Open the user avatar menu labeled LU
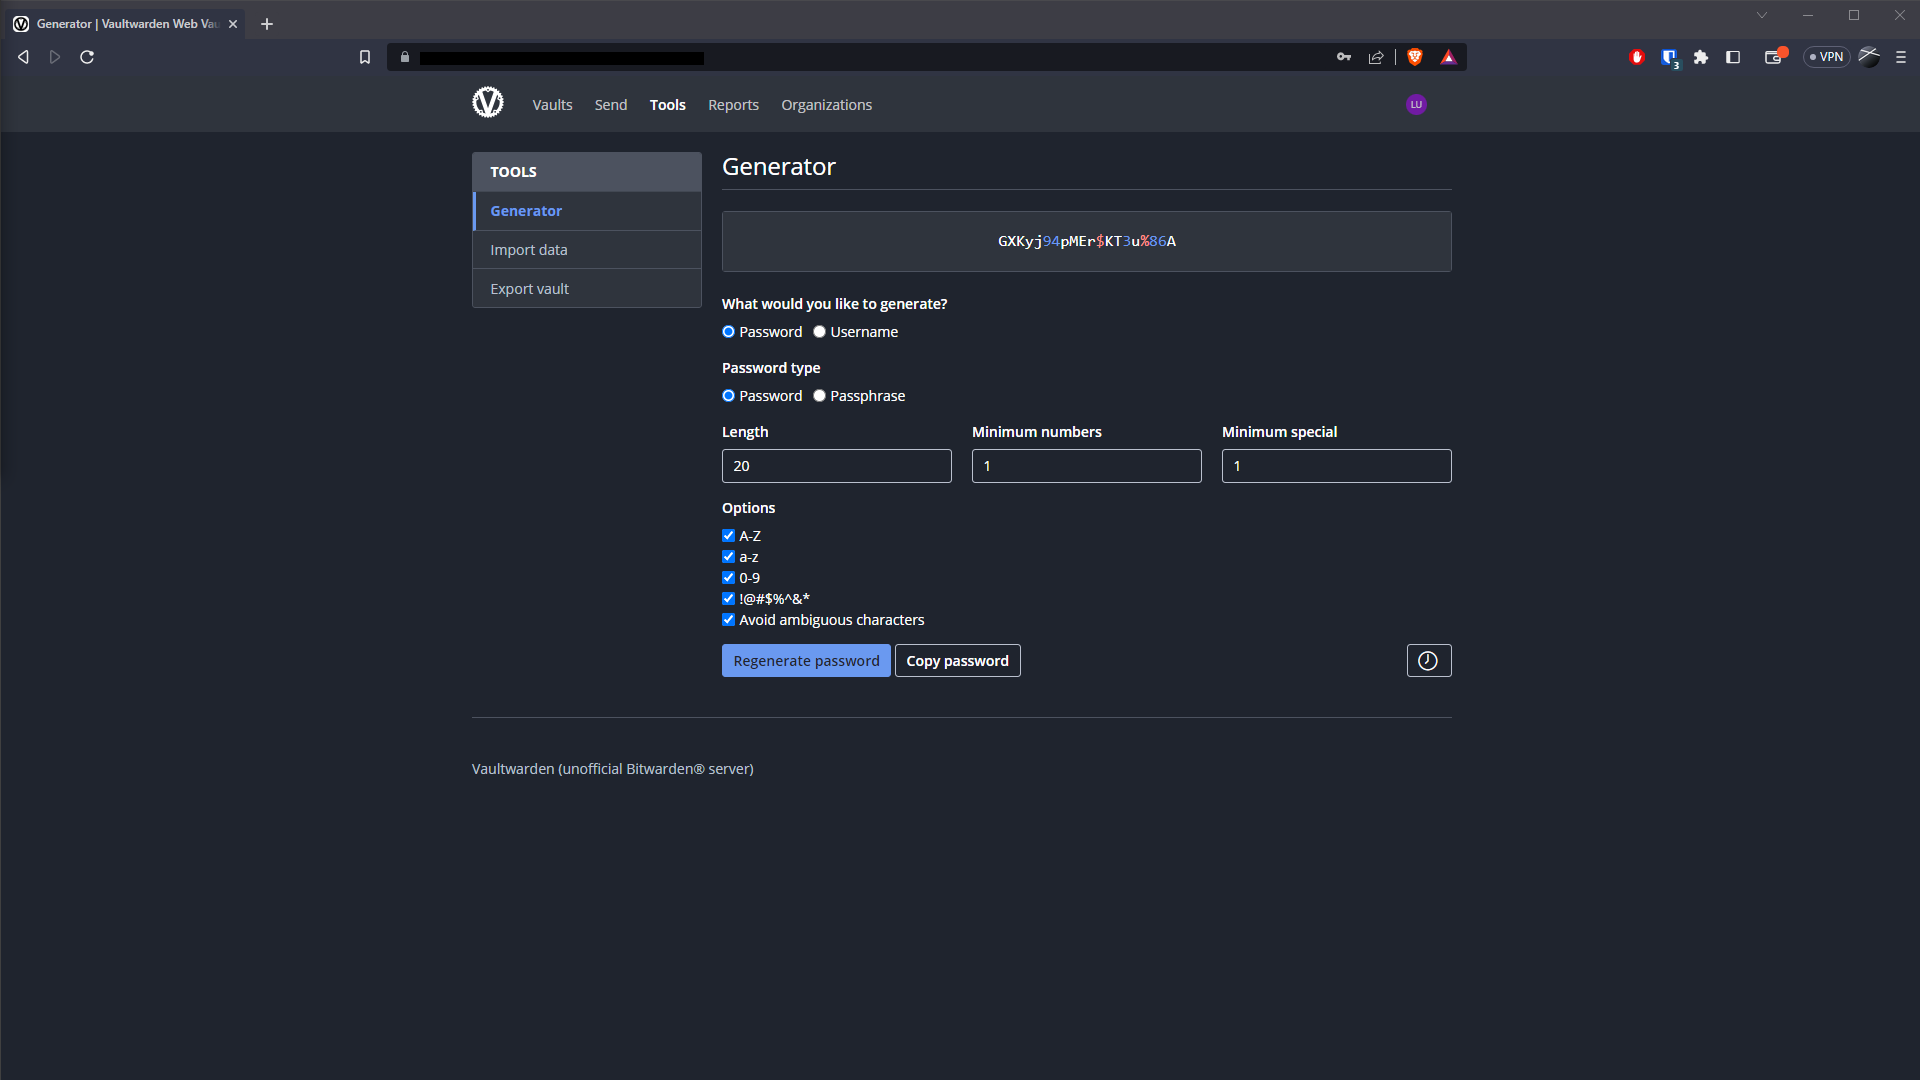This screenshot has height=1080, width=1920. pos(1416,104)
